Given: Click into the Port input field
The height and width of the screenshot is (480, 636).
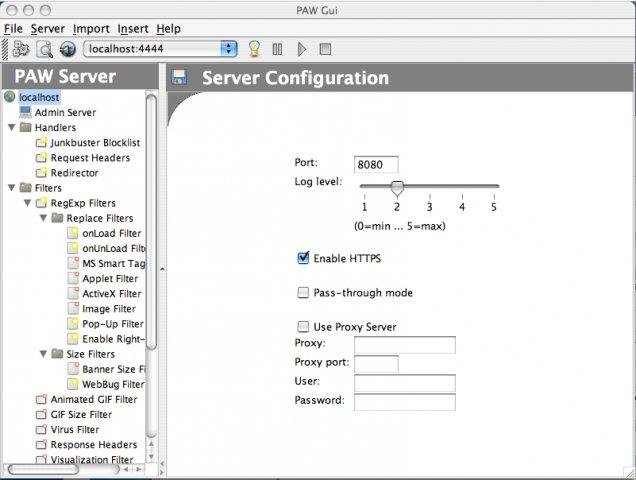Looking at the screenshot, I should pyautogui.click(x=376, y=165).
